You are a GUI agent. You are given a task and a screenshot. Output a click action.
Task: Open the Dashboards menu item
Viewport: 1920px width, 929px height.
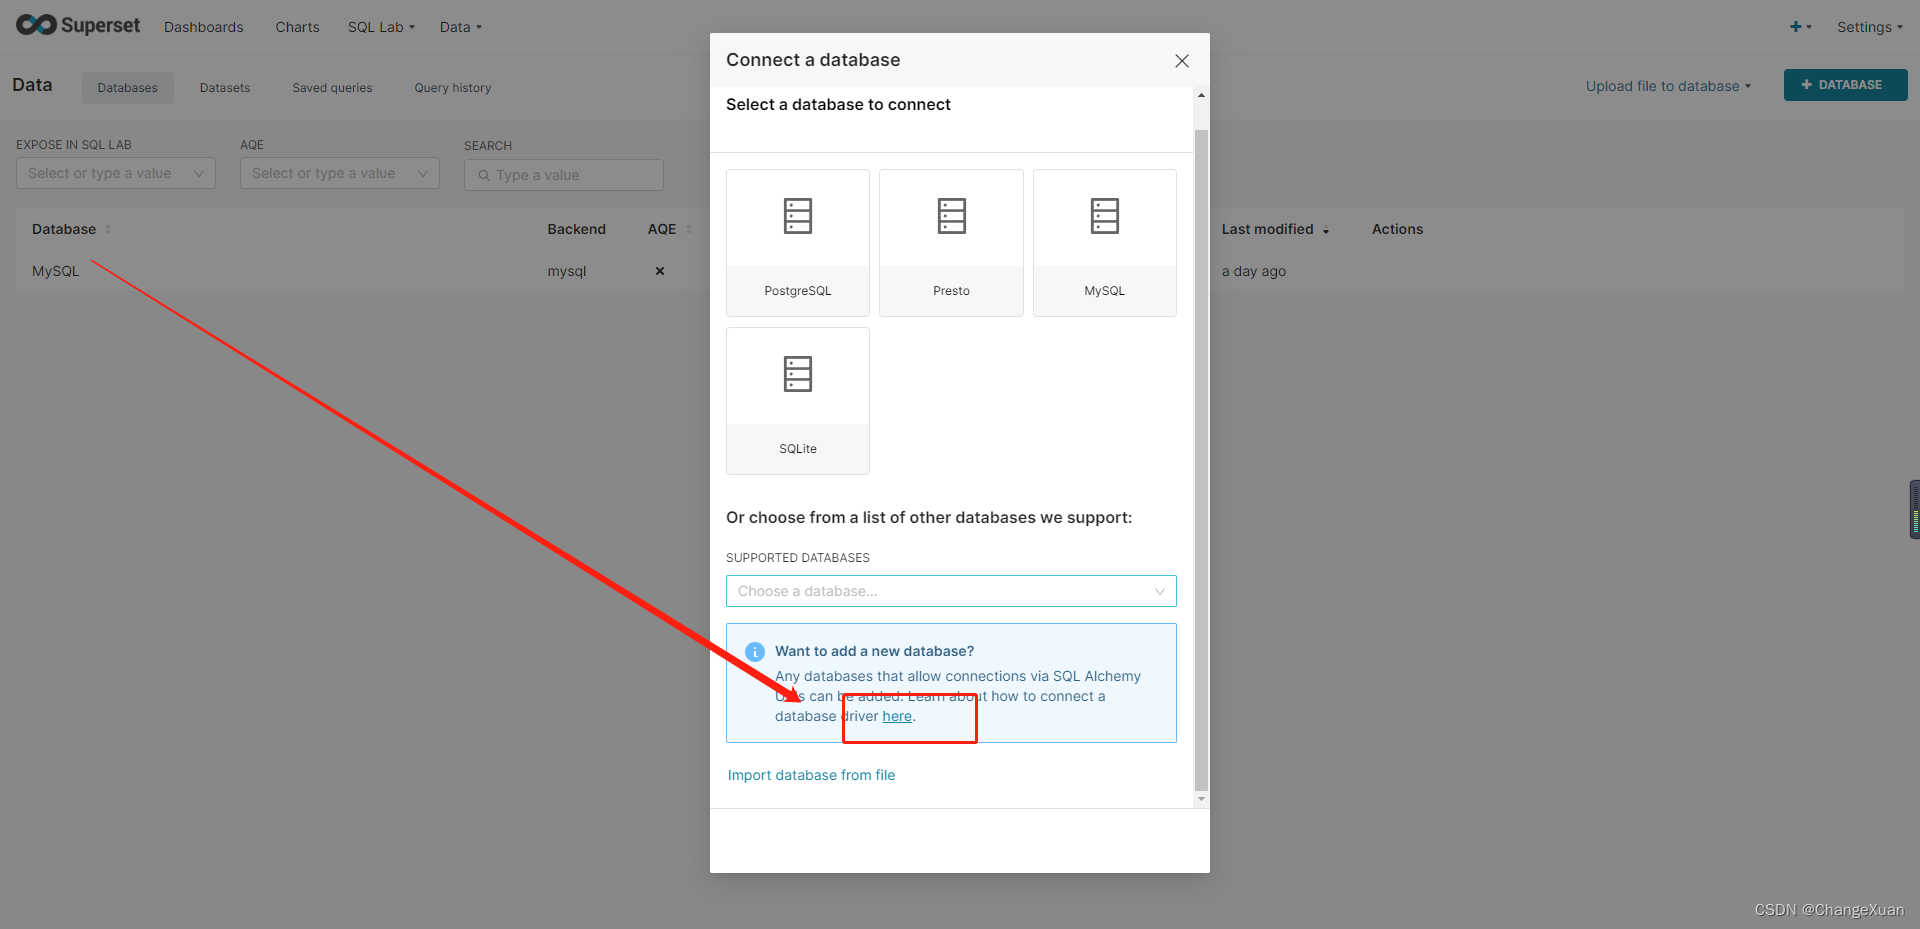[204, 27]
